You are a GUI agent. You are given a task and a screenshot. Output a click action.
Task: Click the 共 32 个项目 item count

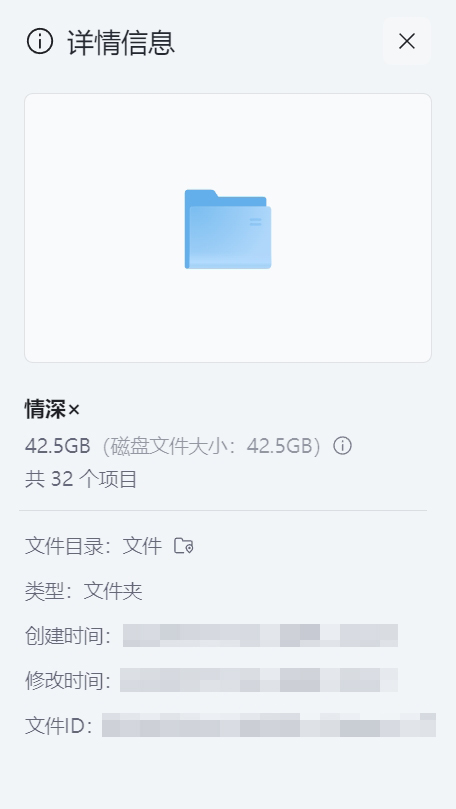pos(80,479)
